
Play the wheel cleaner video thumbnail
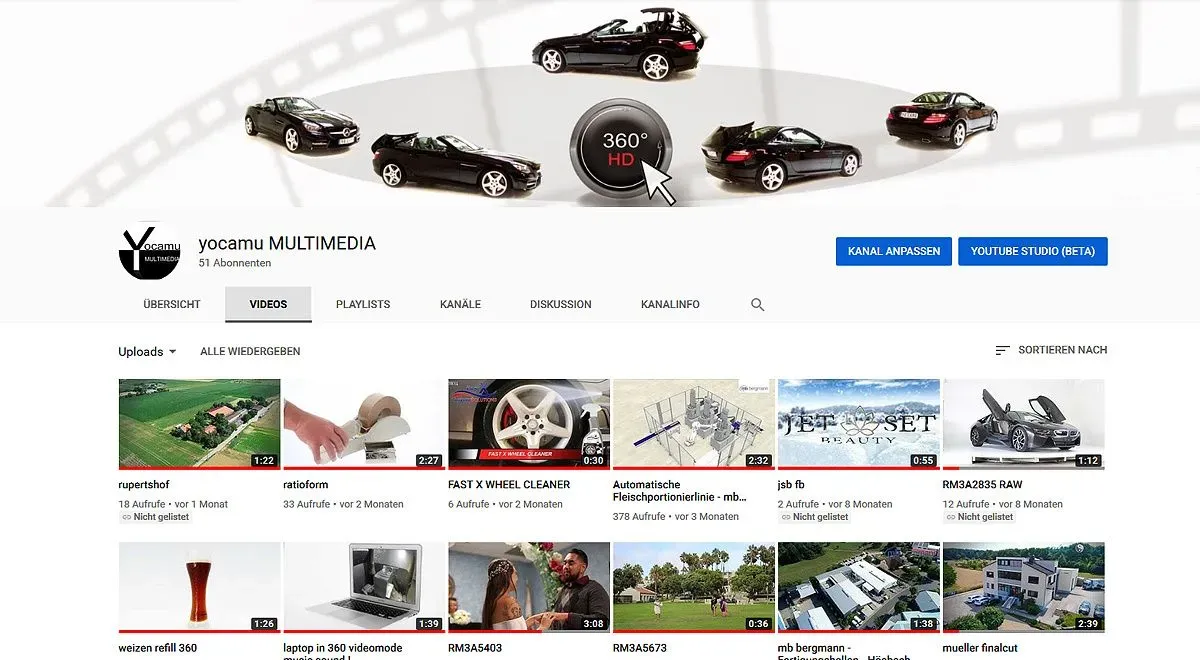pos(529,424)
